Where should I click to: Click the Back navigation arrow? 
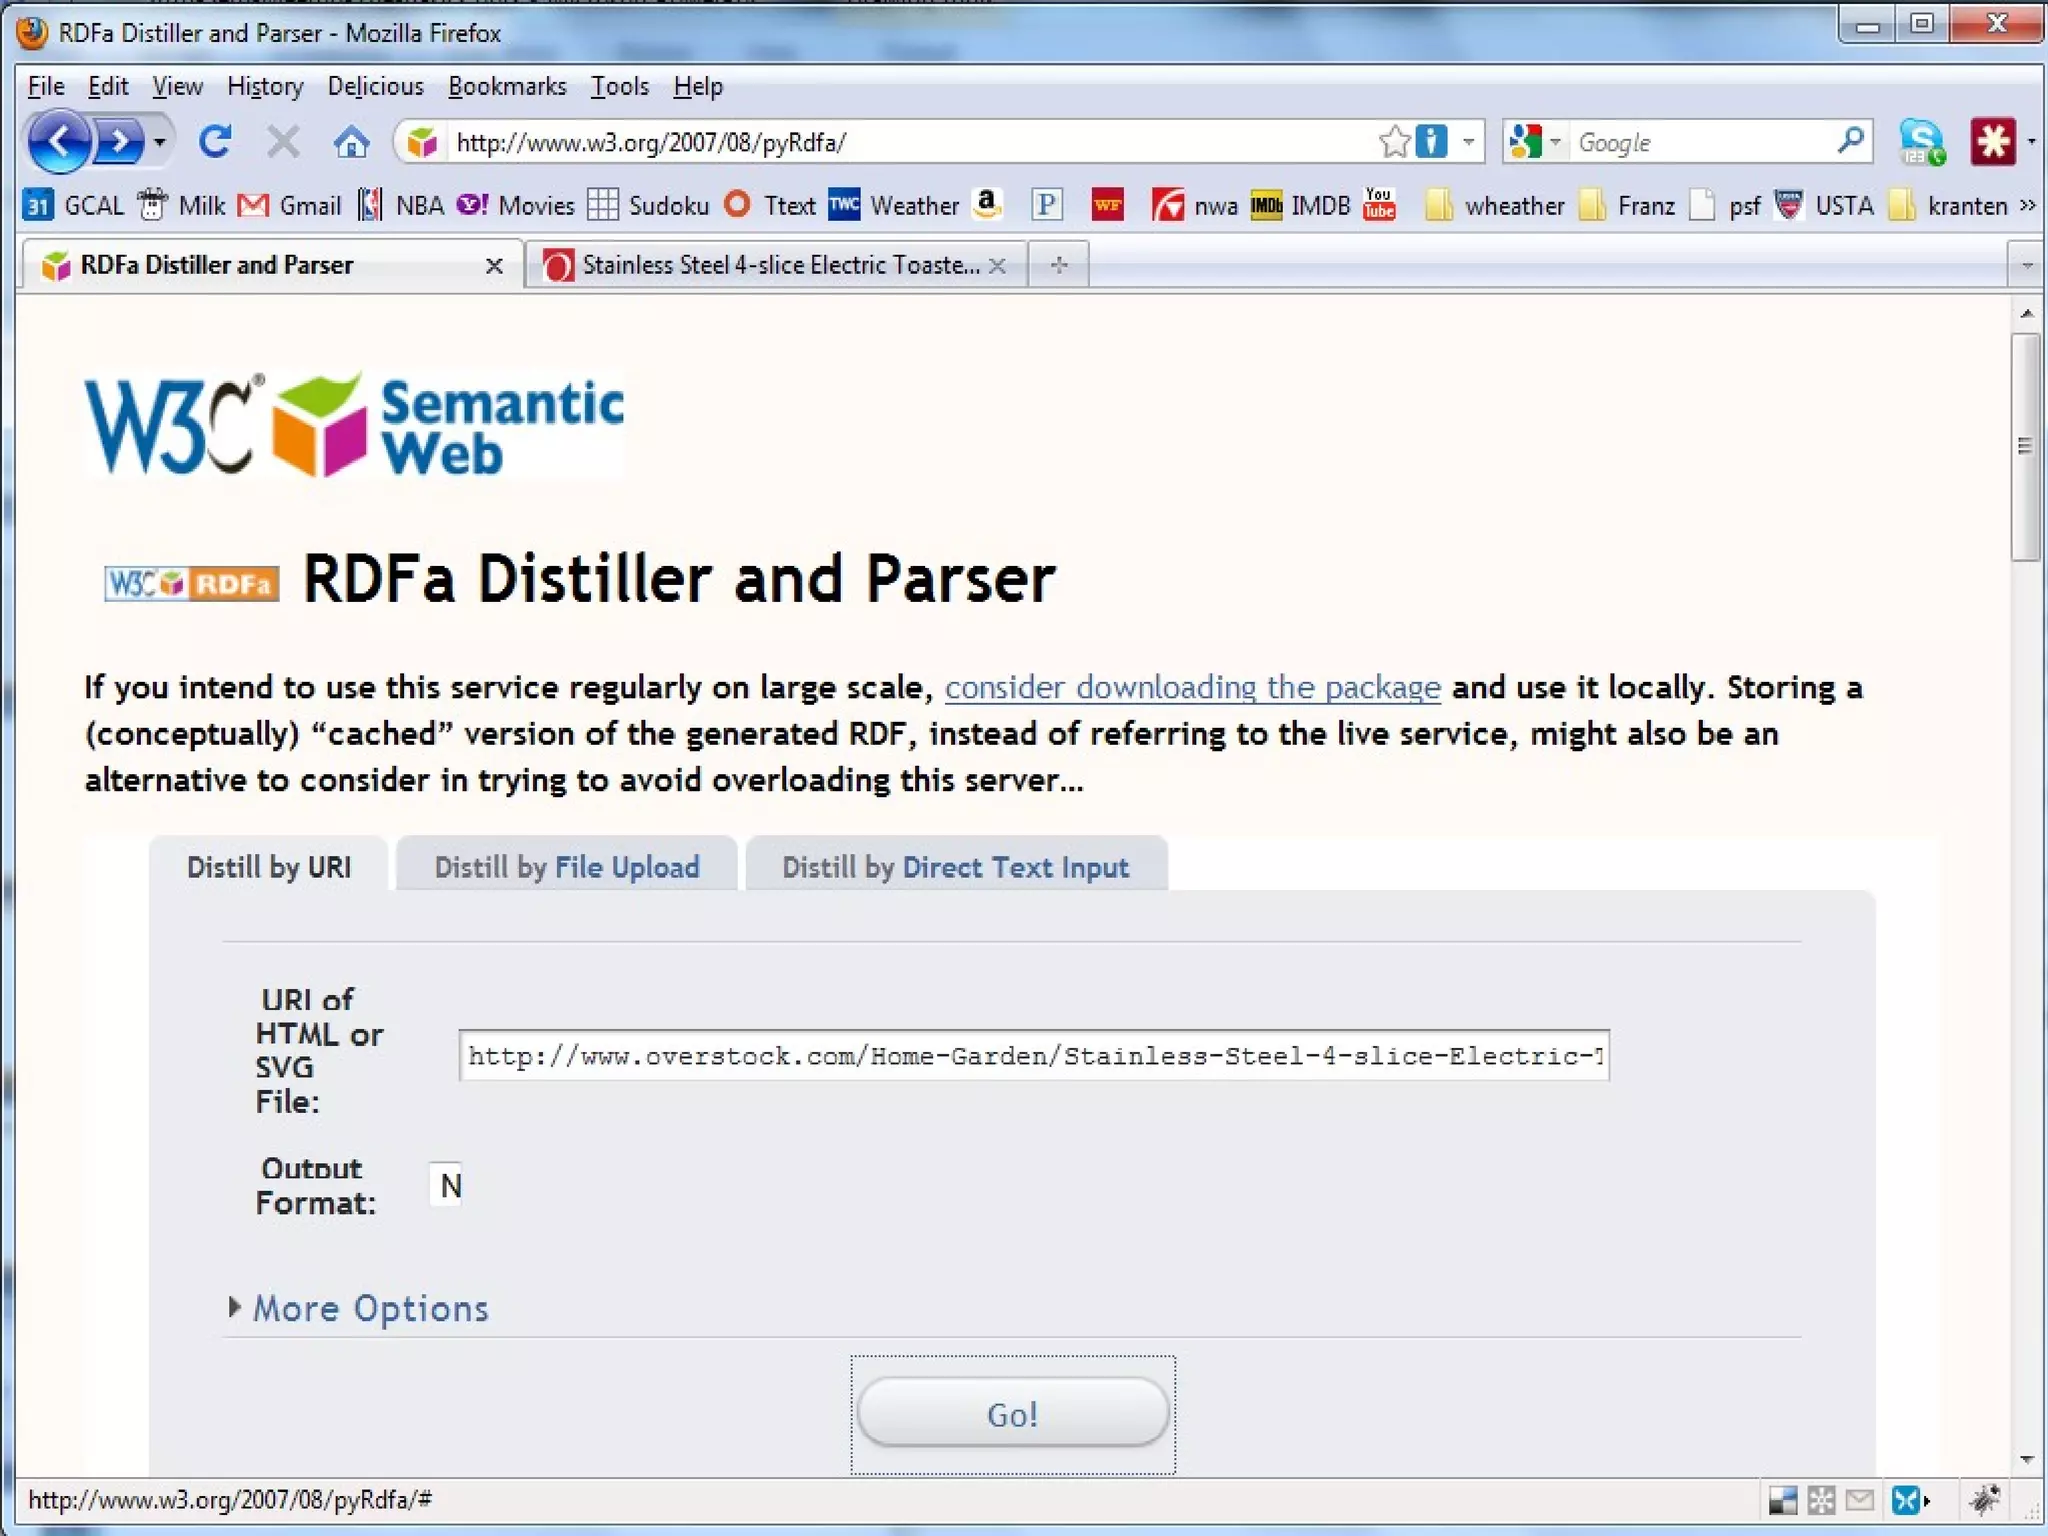pyautogui.click(x=59, y=142)
